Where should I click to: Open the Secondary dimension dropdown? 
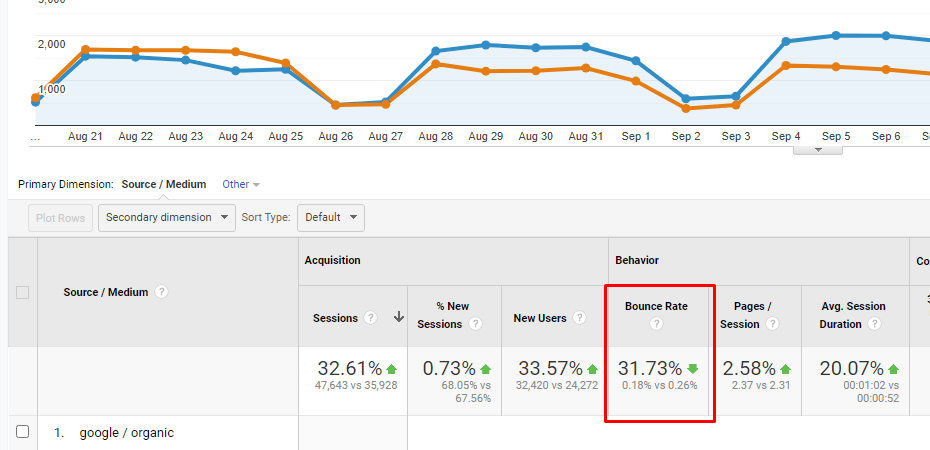(167, 217)
